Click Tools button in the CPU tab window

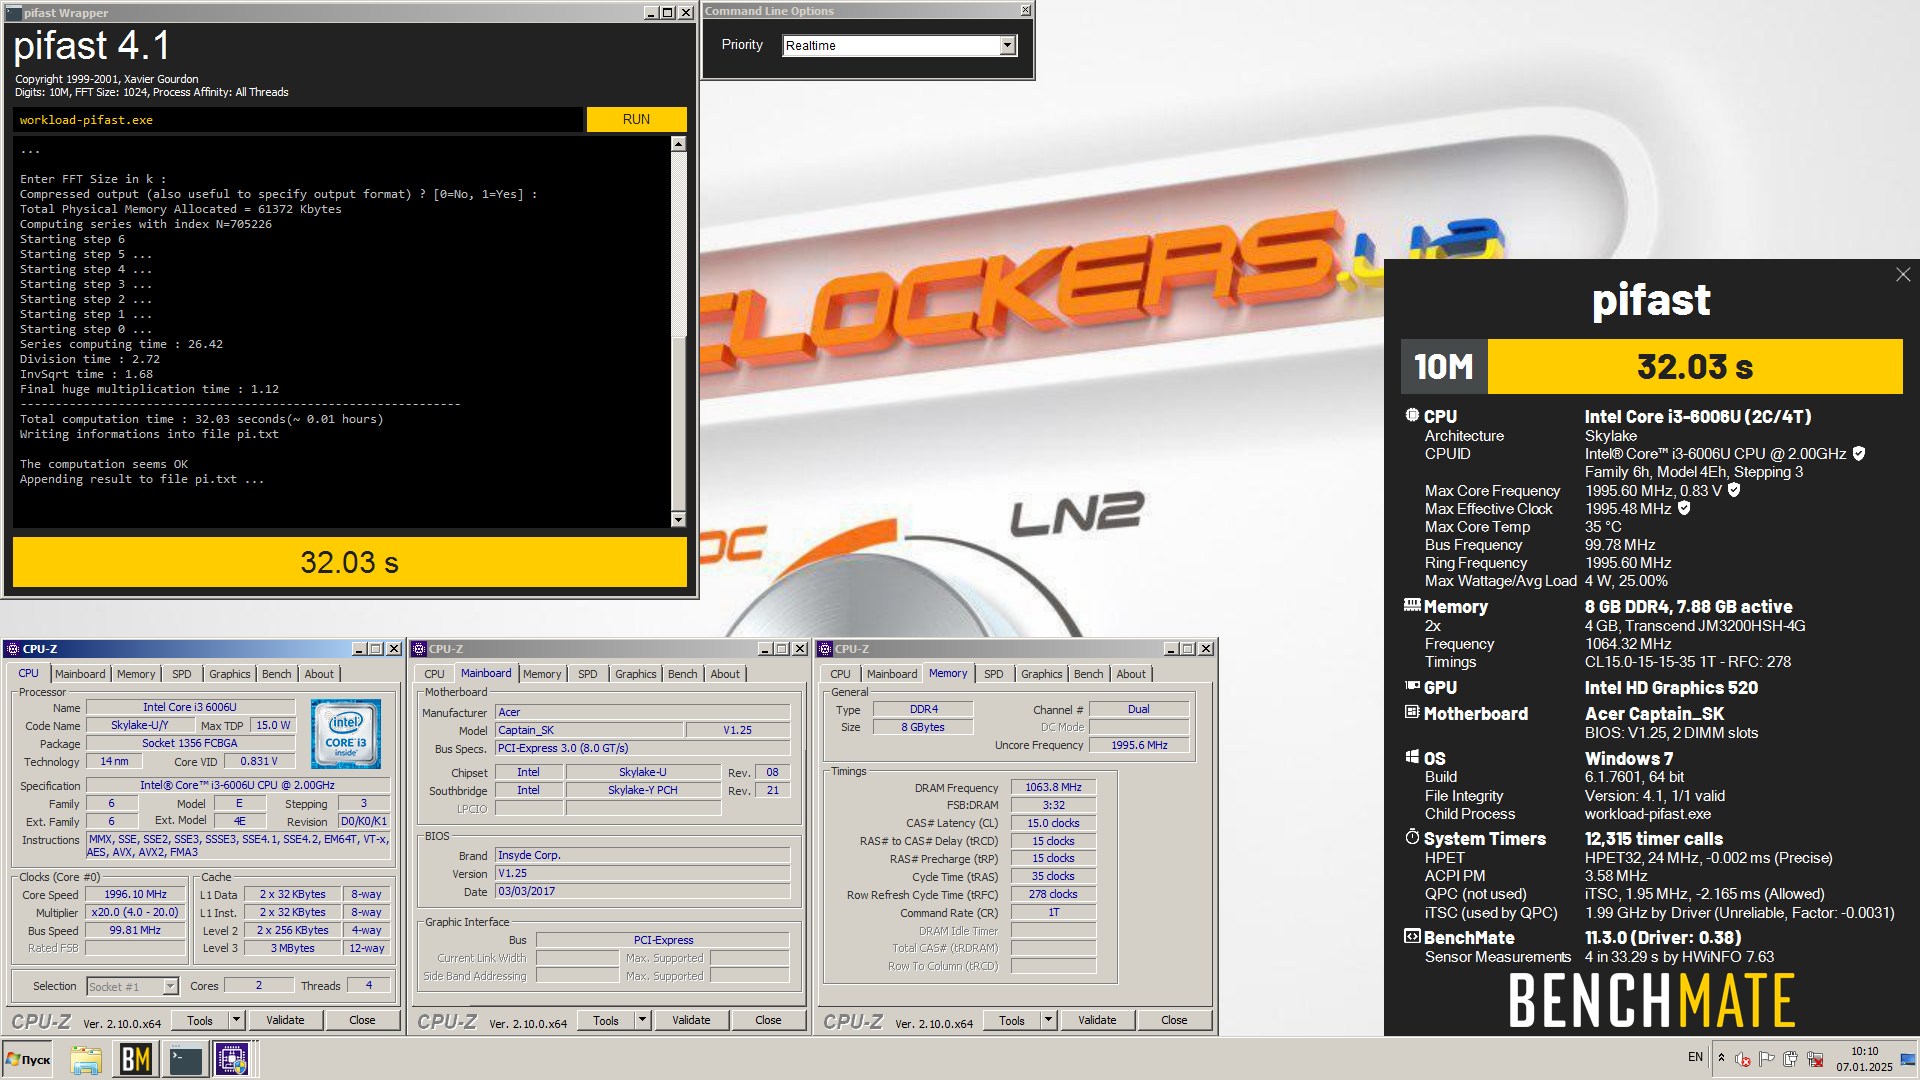pyautogui.click(x=200, y=1020)
